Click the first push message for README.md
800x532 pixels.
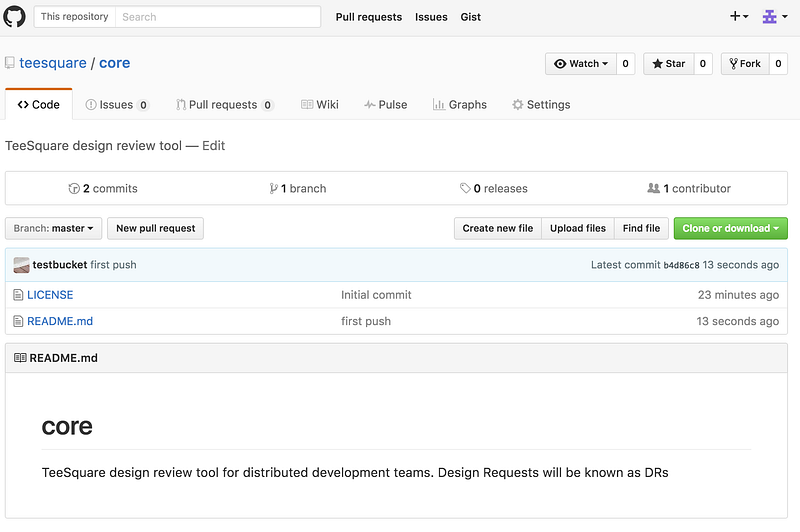pos(366,321)
